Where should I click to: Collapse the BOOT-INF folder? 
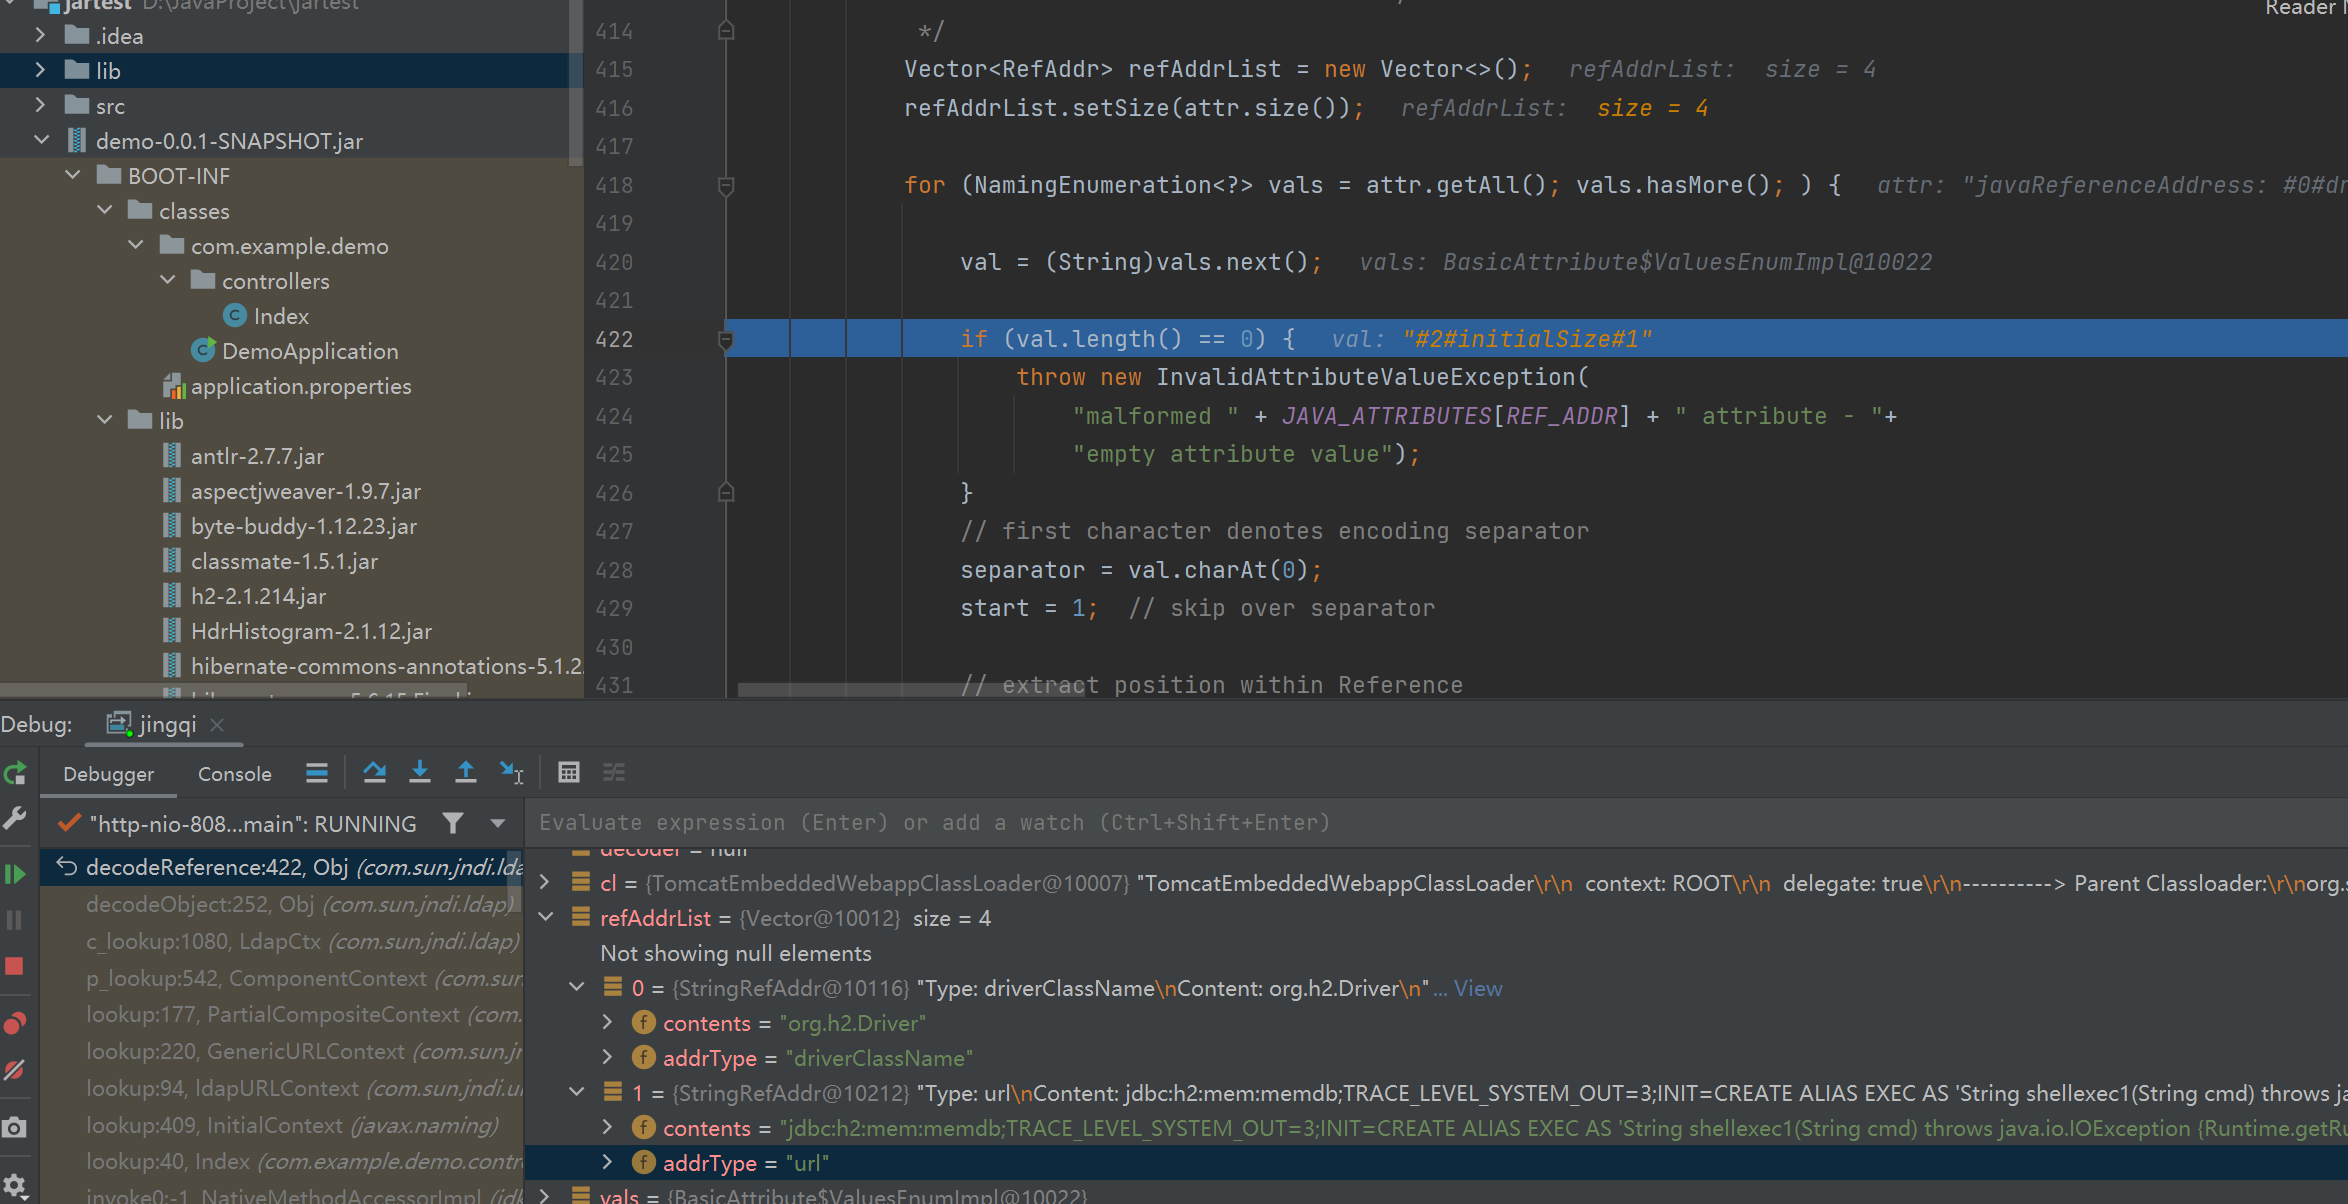[x=72, y=175]
